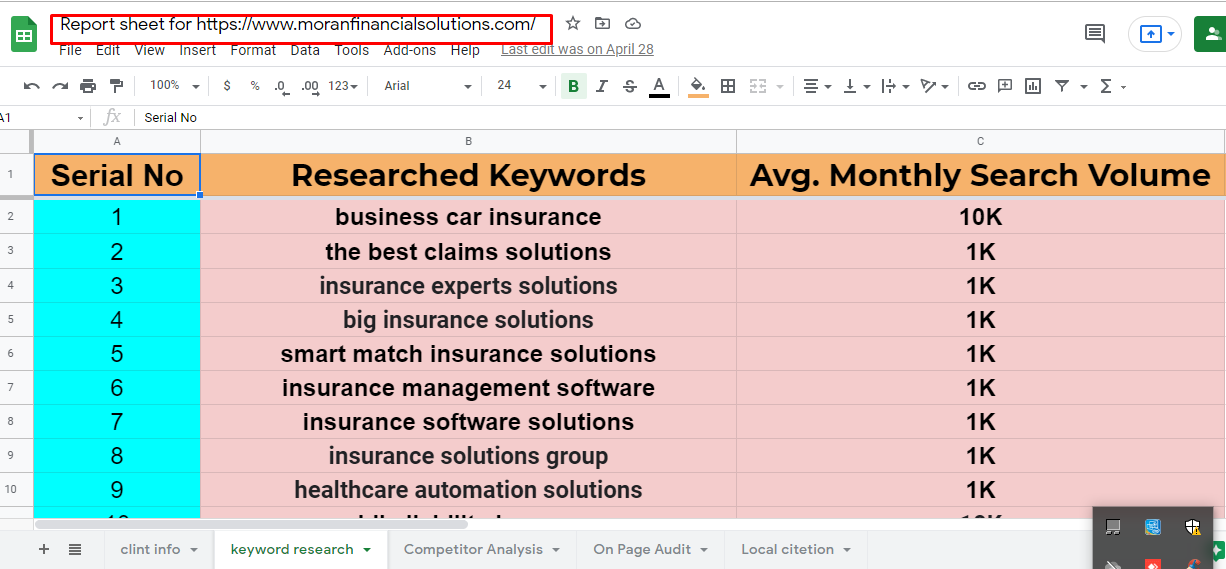Viewport: 1226px width, 569px height.
Task: Expand the filter views dropdown arrow
Action: 1084,87
